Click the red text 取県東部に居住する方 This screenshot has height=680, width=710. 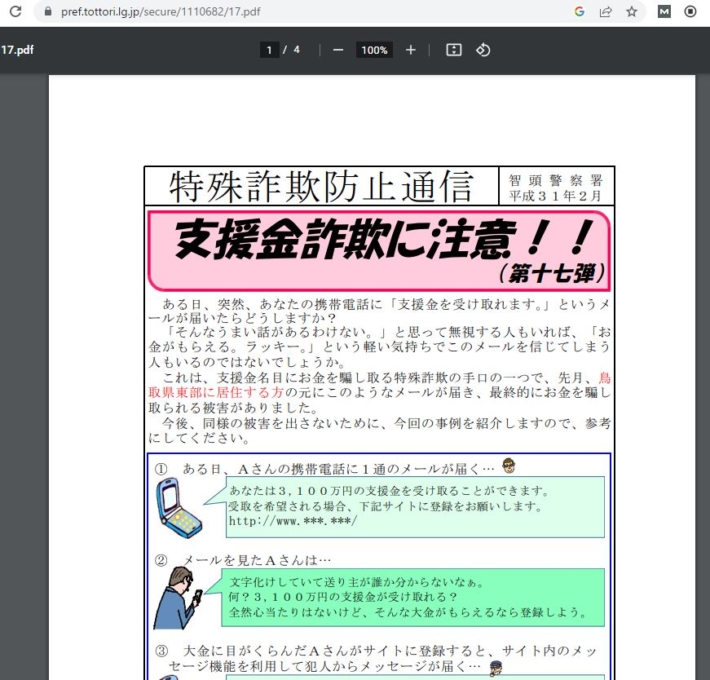pos(216,393)
